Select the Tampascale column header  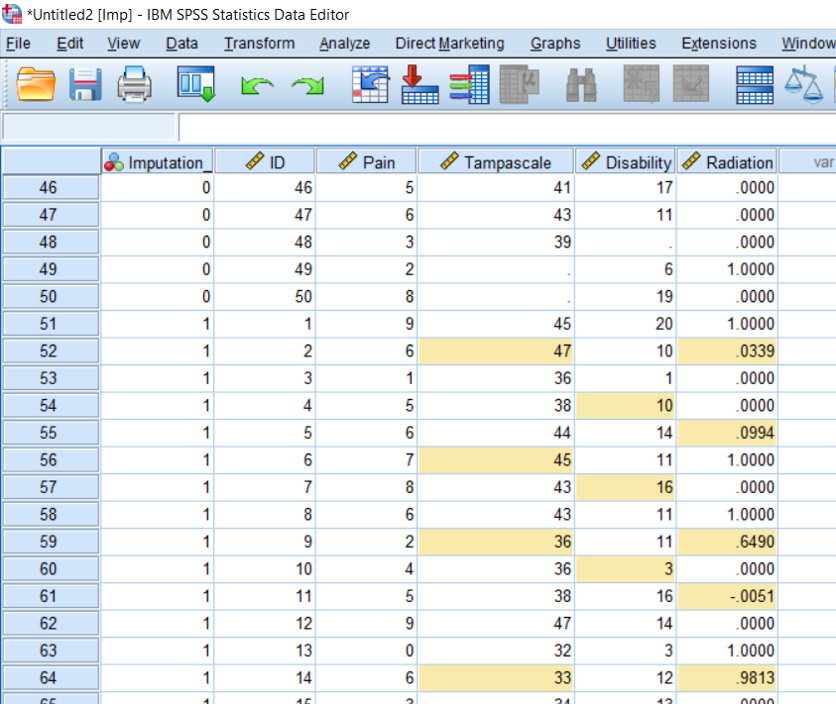point(496,162)
